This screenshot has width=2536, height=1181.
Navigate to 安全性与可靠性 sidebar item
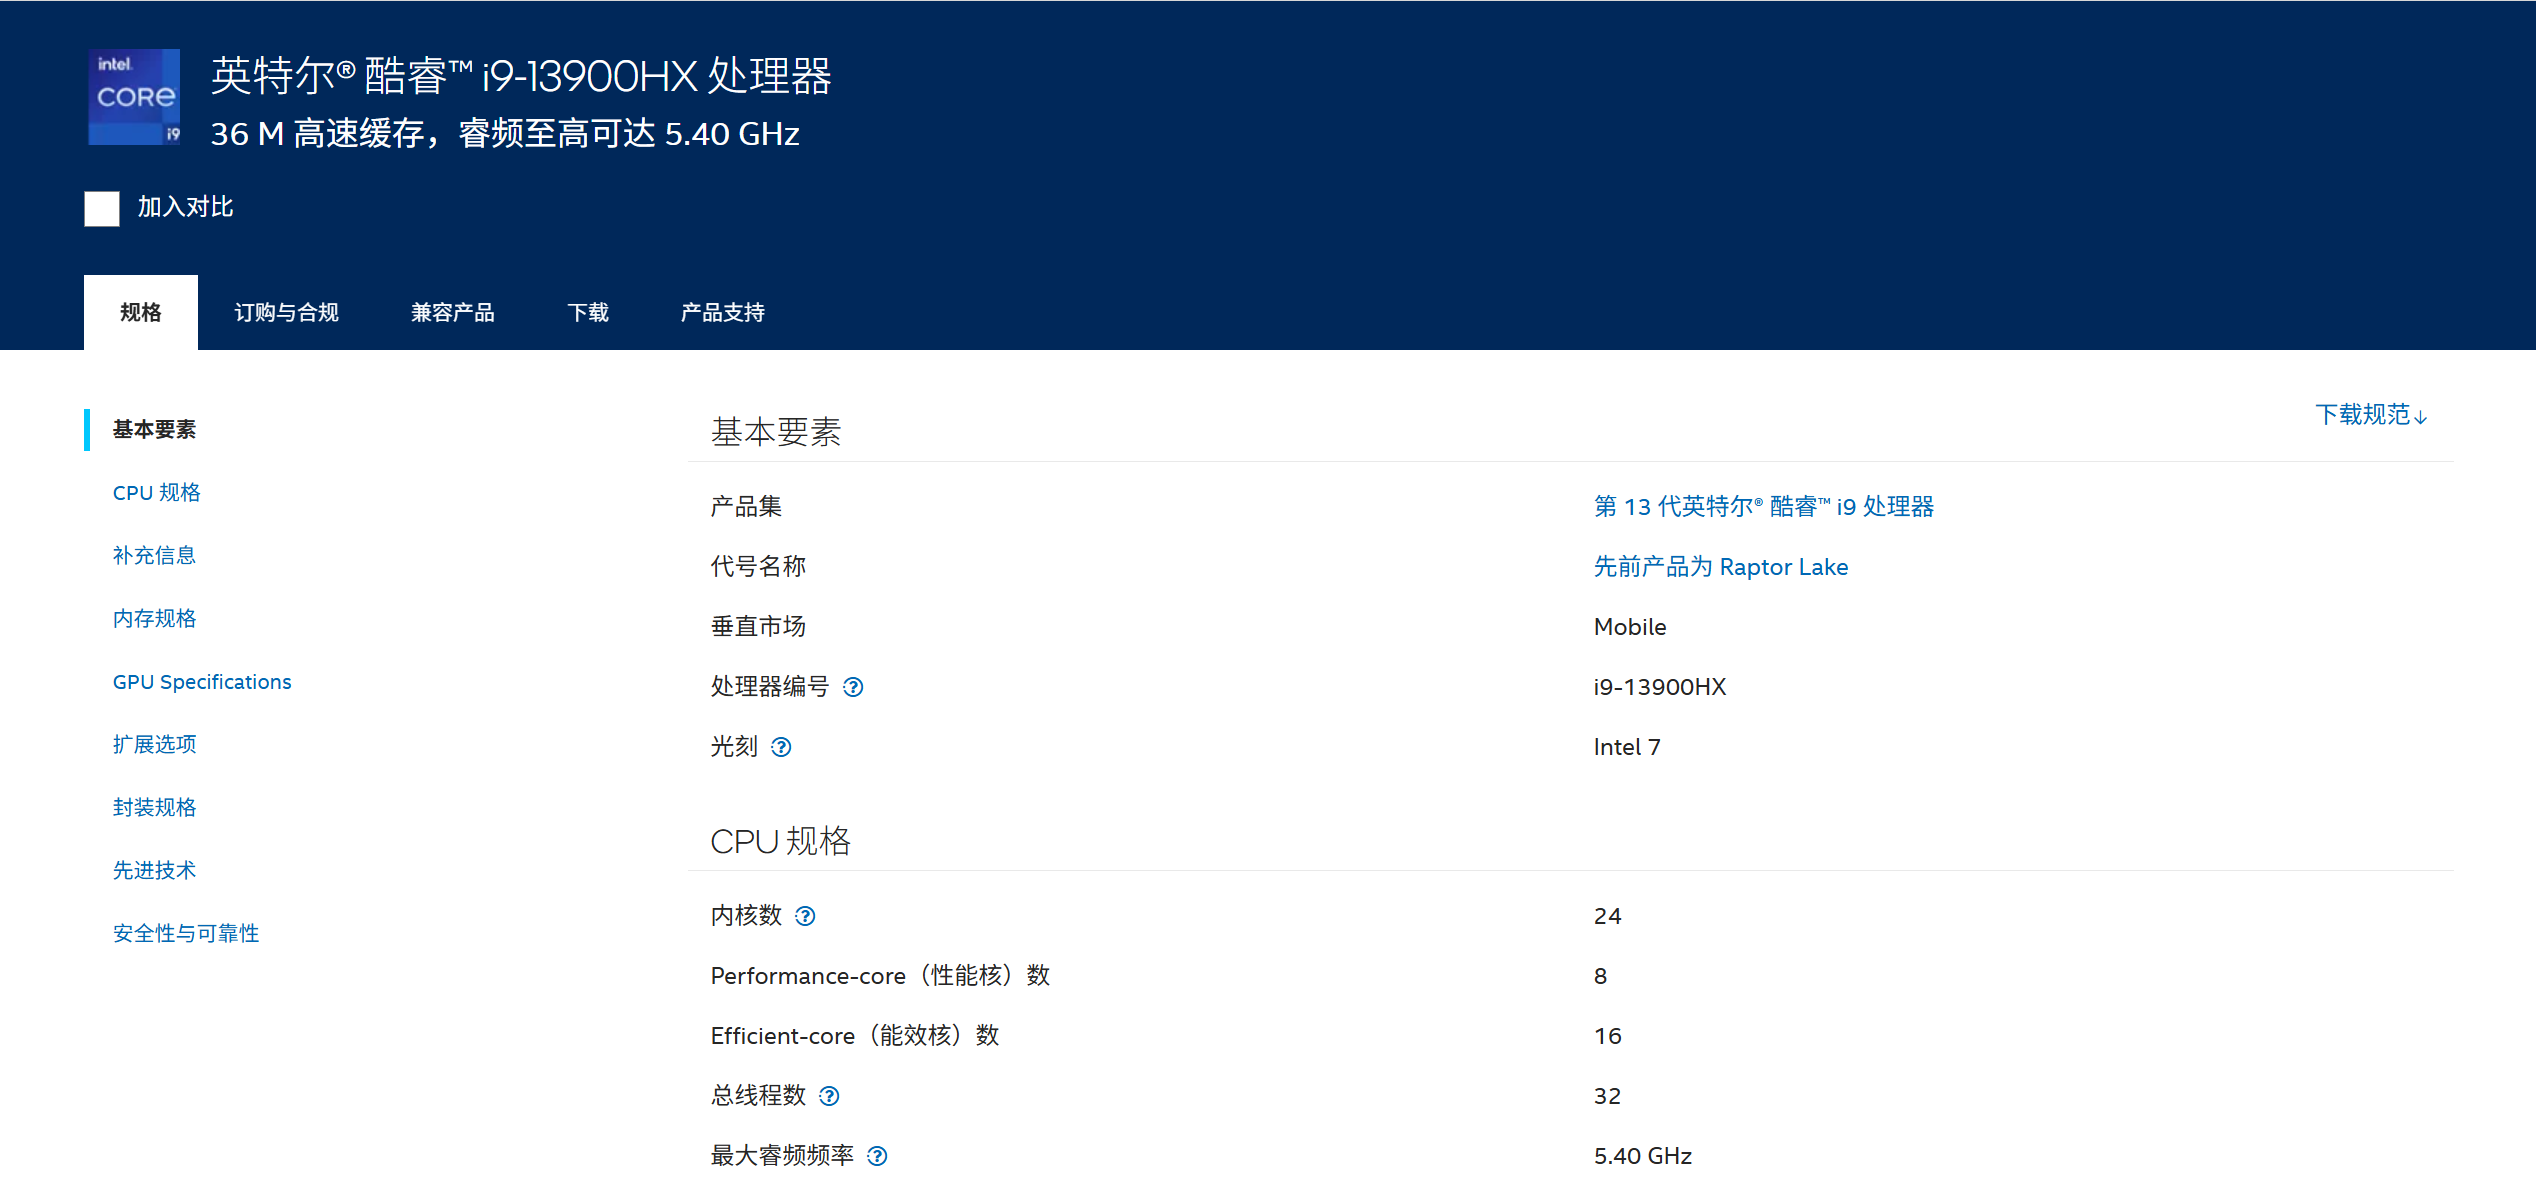coord(186,933)
